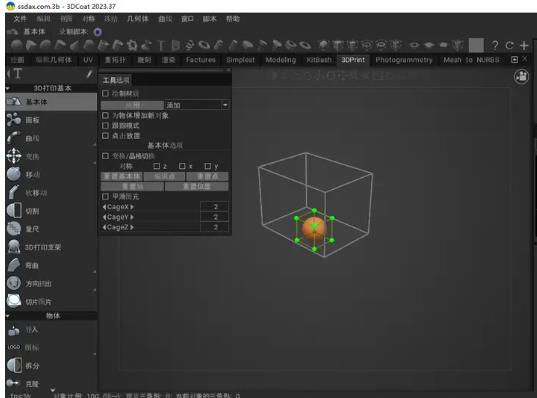The height and width of the screenshot is (398, 537).
Task: Click the rightmost button next to 重置基本体
Action: click(208, 176)
